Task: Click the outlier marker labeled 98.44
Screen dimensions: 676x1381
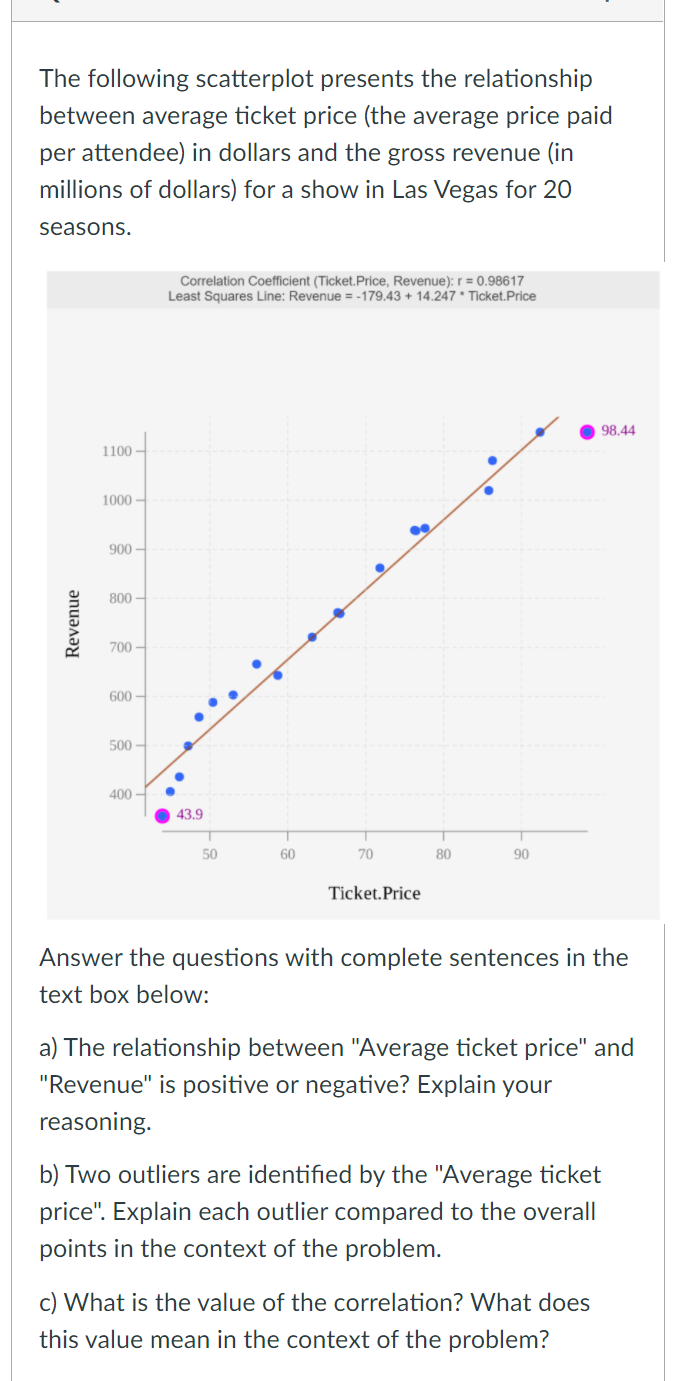Action: 587,431
